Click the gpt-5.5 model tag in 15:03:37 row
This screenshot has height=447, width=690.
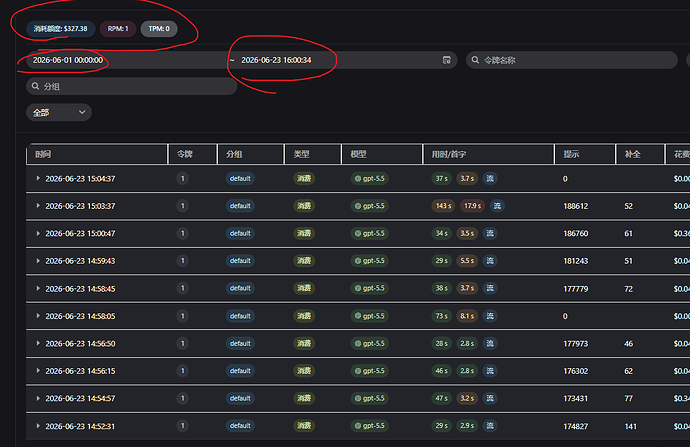coord(370,206)
